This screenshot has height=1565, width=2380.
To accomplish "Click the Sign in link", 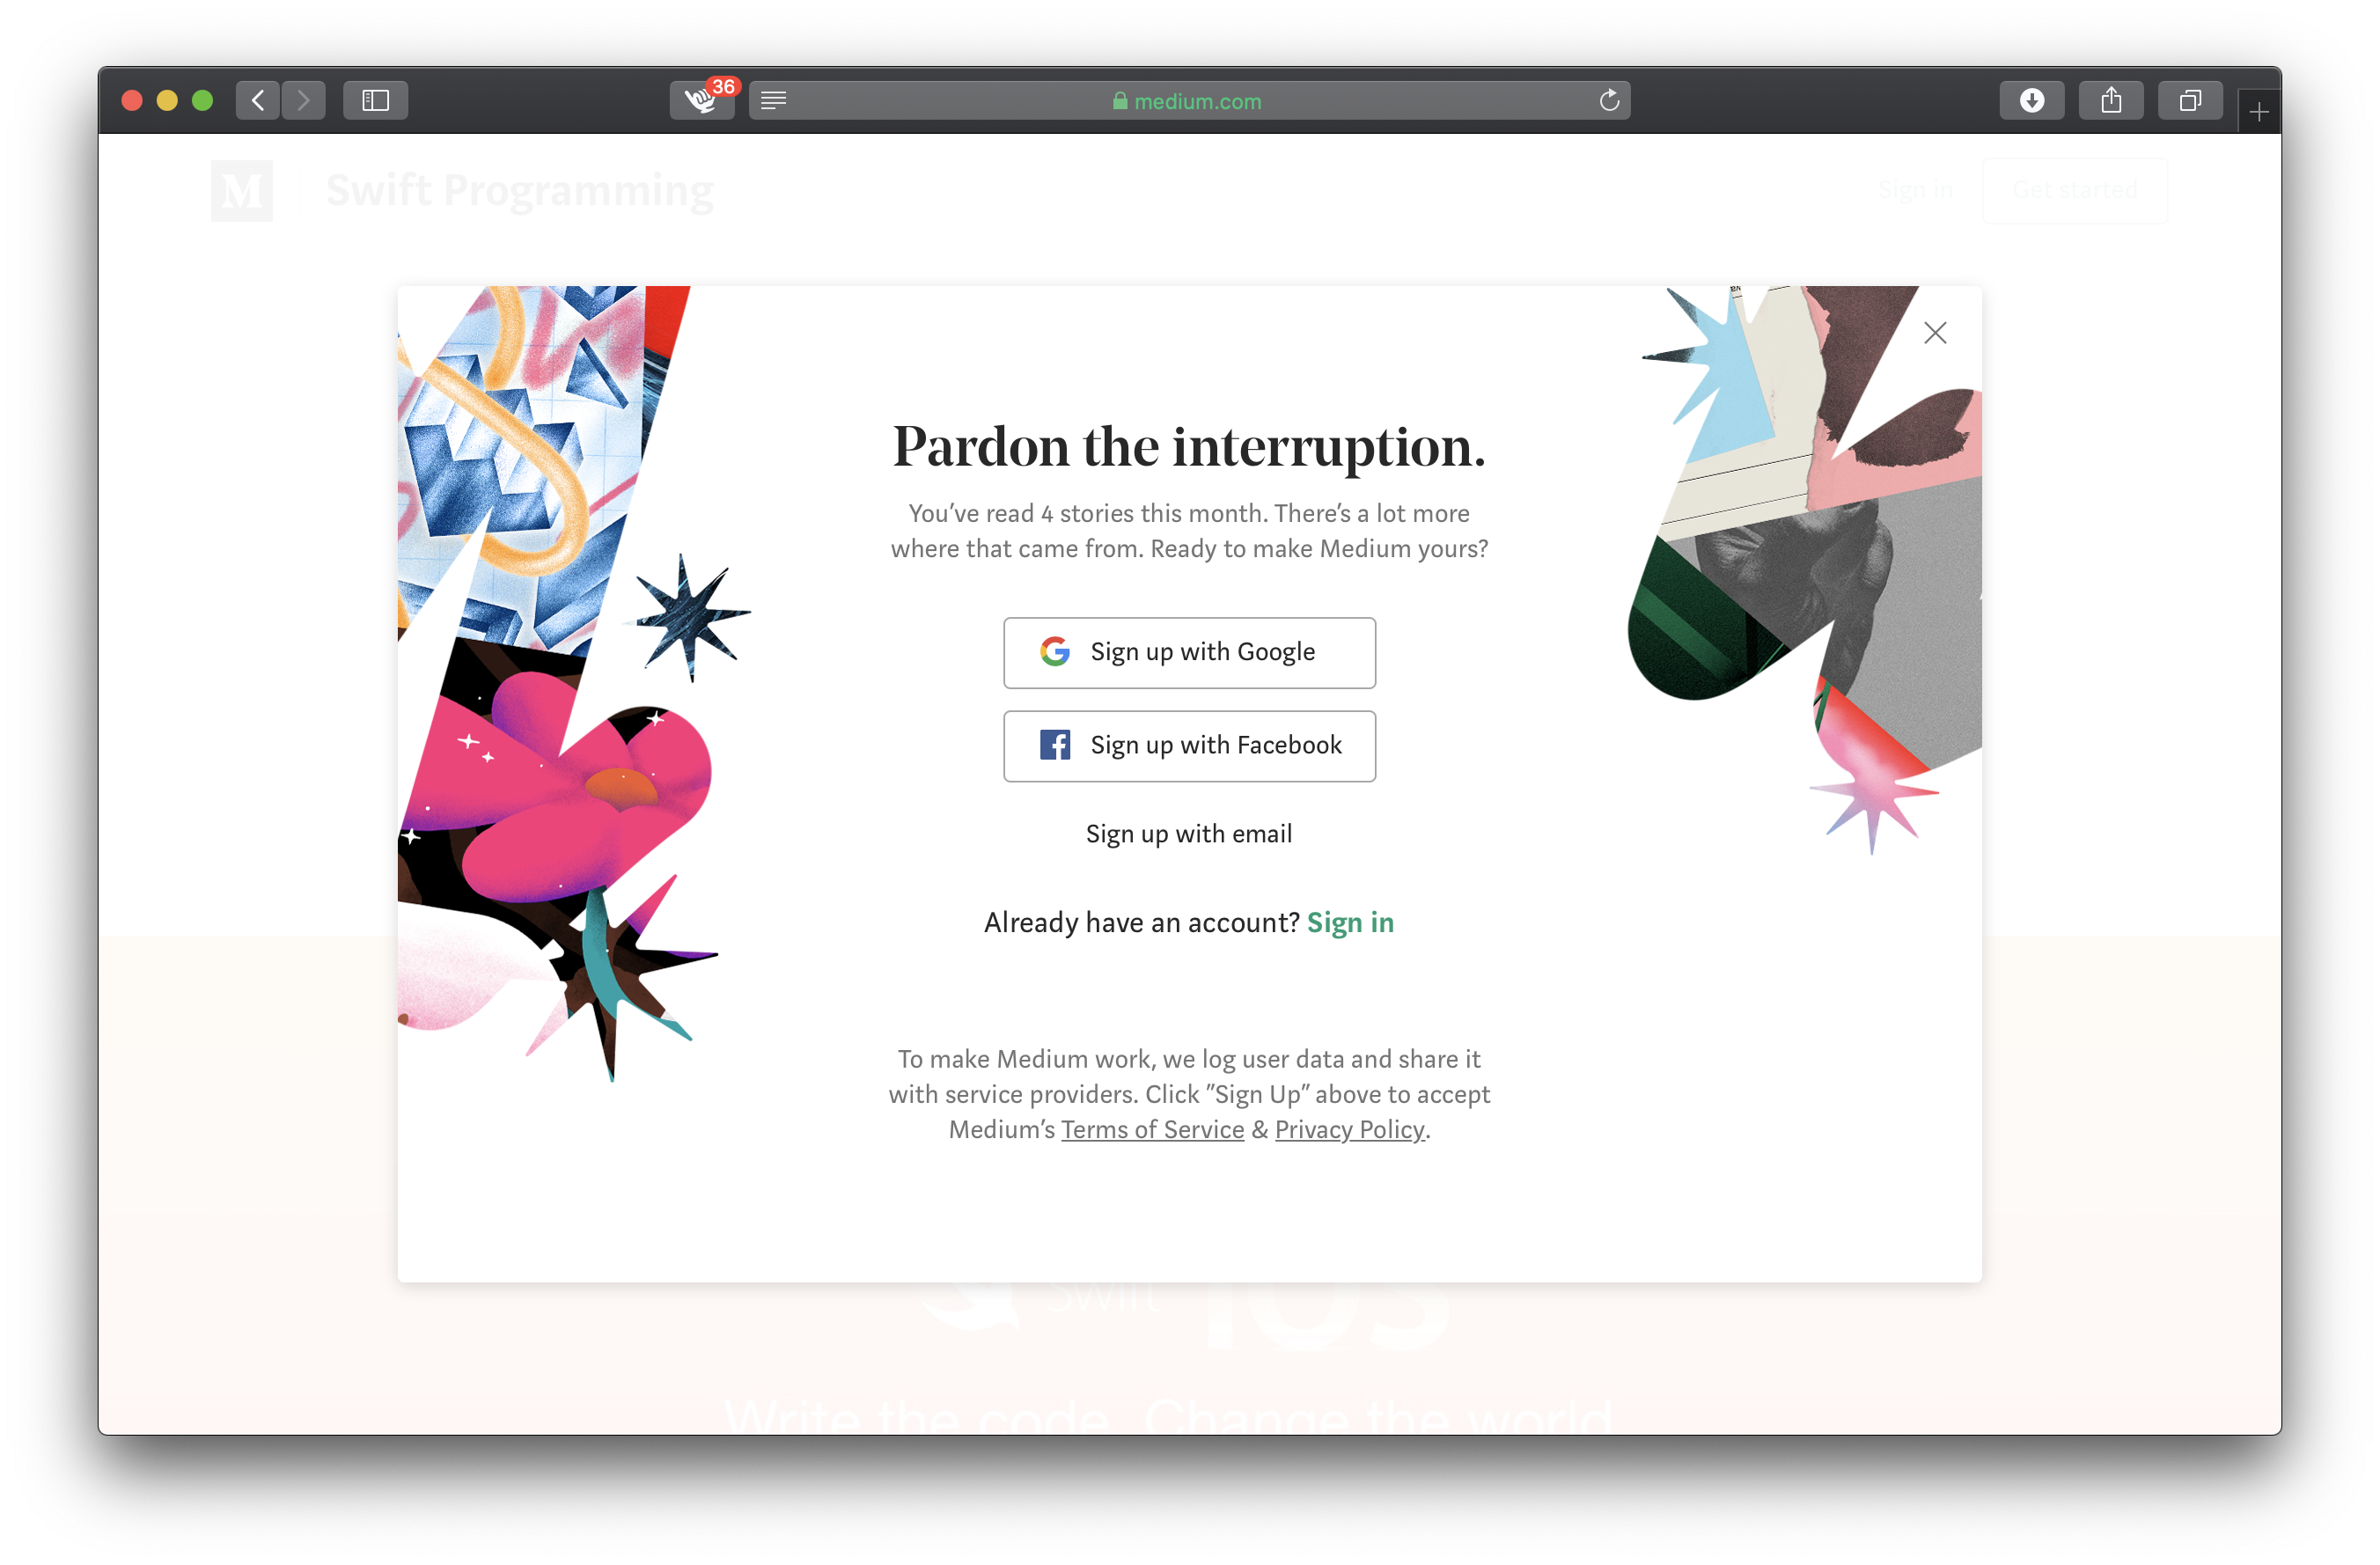I will pos(1352,922).
